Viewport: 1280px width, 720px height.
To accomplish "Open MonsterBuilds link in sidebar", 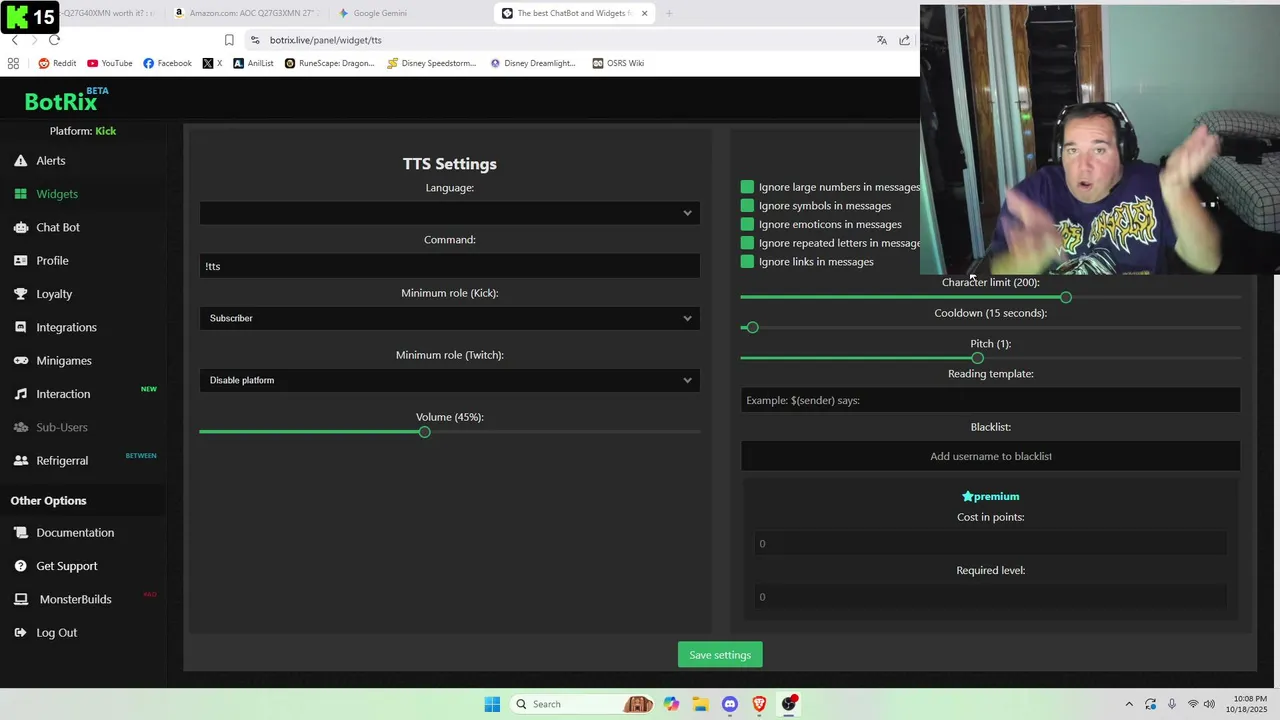I will [75, 599].
